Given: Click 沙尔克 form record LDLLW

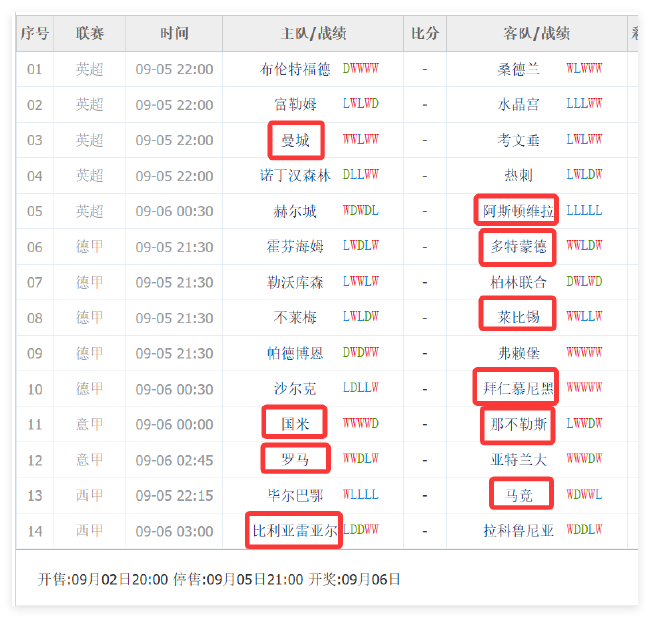Looking at the screenshot, I should coord(361,388).
